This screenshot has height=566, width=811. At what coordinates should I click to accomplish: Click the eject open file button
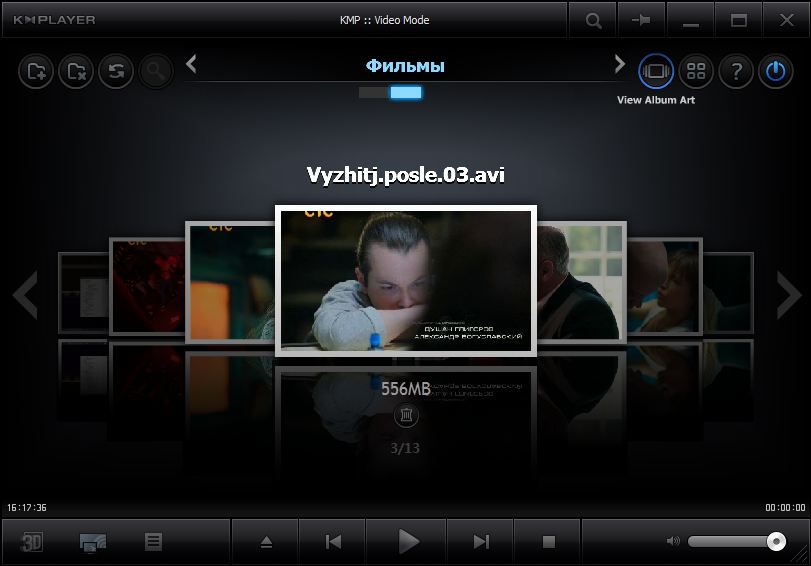coord(266,542)
